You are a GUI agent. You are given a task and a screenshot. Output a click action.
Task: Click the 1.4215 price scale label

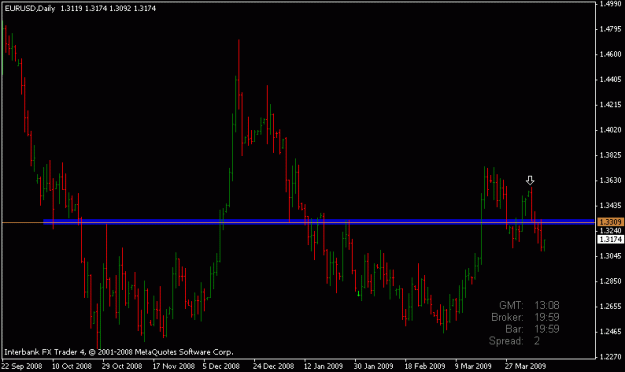coord(610,105)
